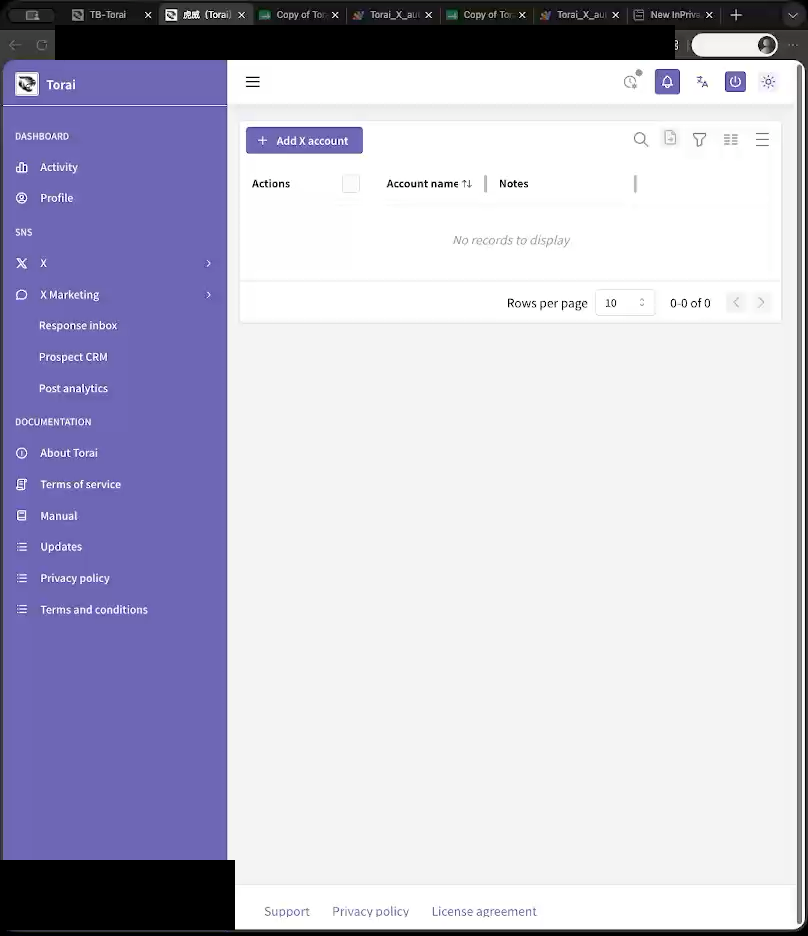Sort by Account name arrows
The width and height of the screenshot is (808, 936).
point(467,184)
